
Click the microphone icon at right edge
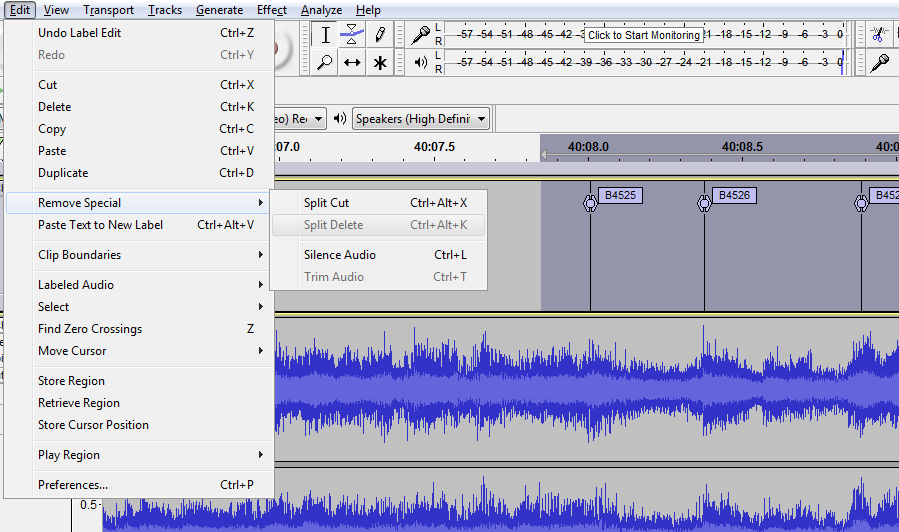click(879, 62)
